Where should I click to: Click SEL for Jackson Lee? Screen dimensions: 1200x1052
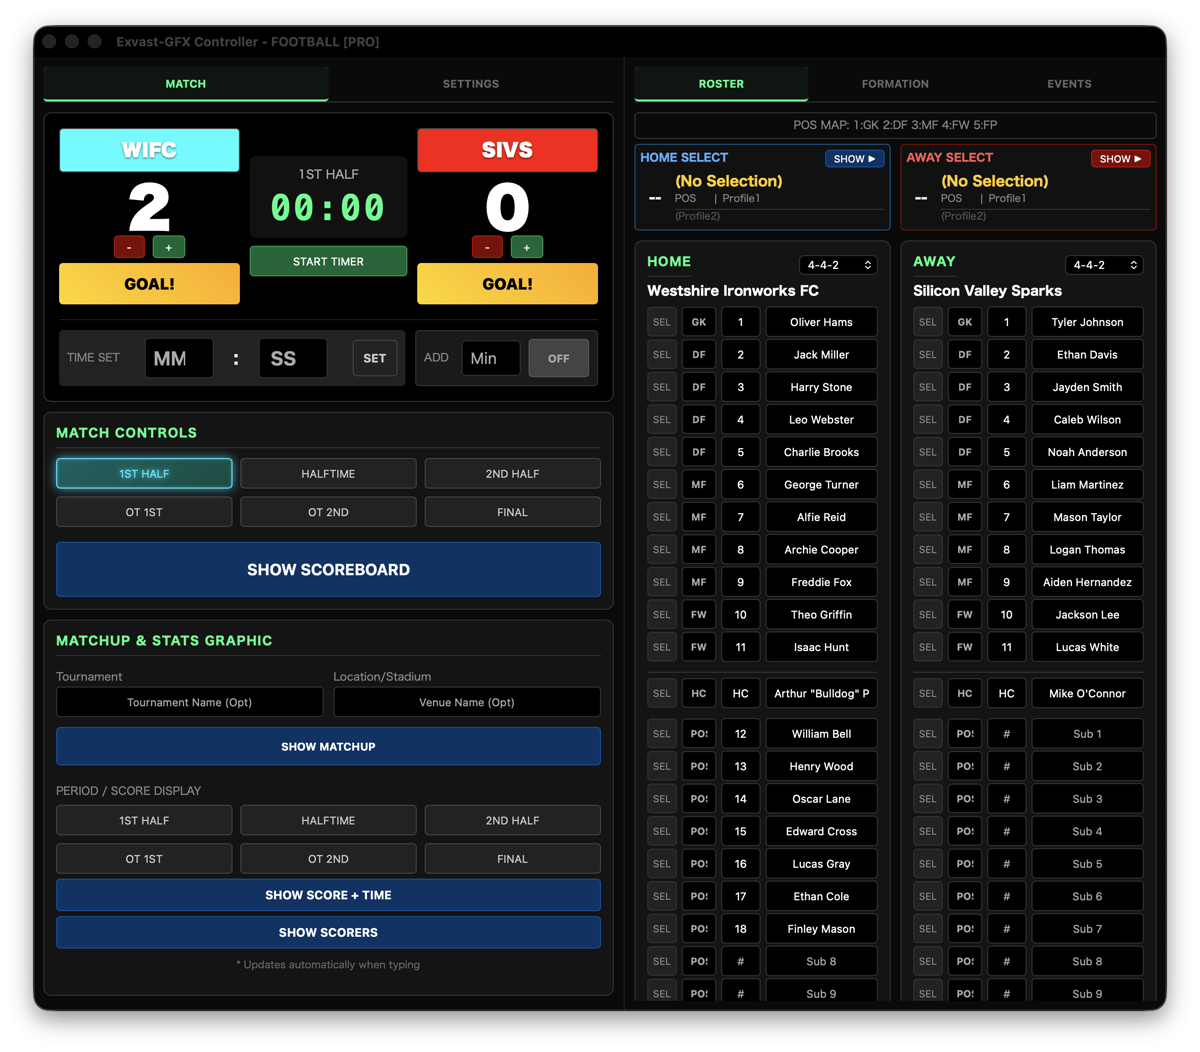point(927,615)
